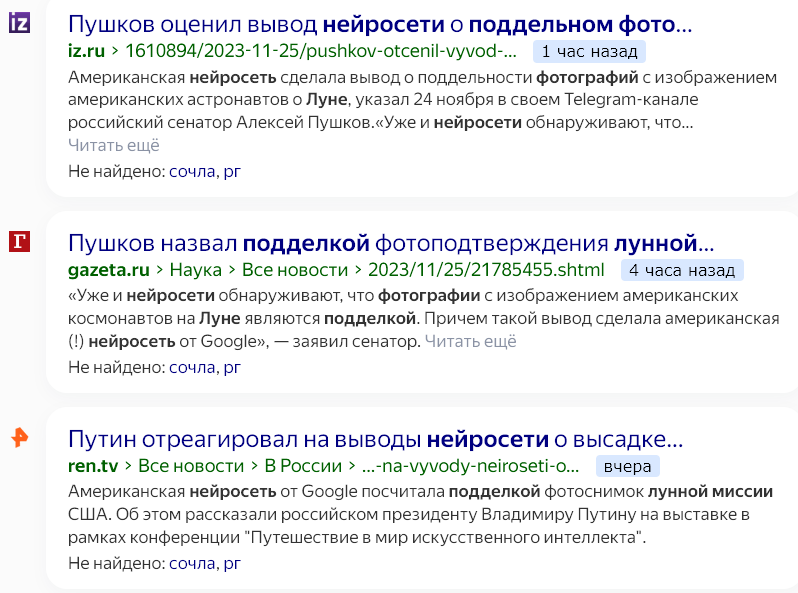The image size is (798, 593).
Task: Expand 'Читать ещё' in the gazeta.ru result
Action: [x=471, y=341]
